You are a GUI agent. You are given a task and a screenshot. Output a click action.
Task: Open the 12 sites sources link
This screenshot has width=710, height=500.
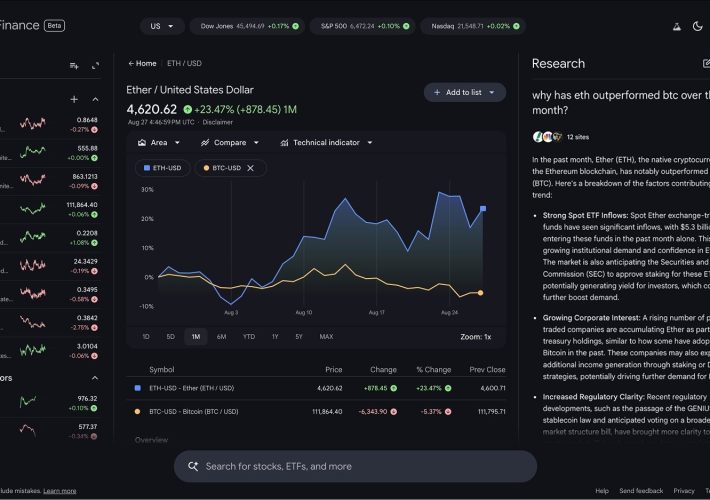point(578,137)
